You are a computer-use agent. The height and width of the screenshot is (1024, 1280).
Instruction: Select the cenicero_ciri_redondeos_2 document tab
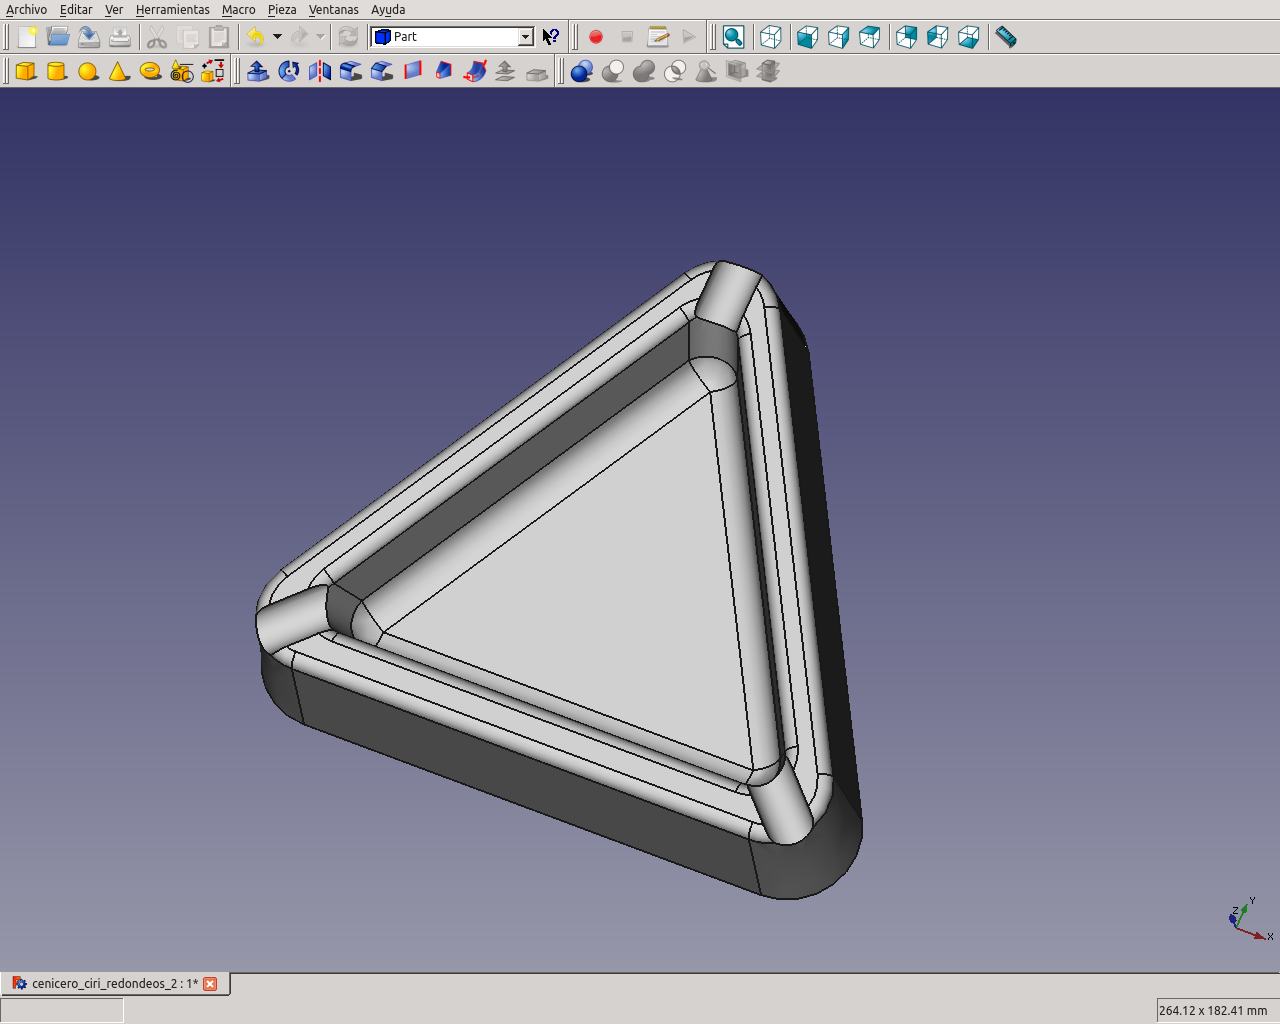click(x=115, y=984)
